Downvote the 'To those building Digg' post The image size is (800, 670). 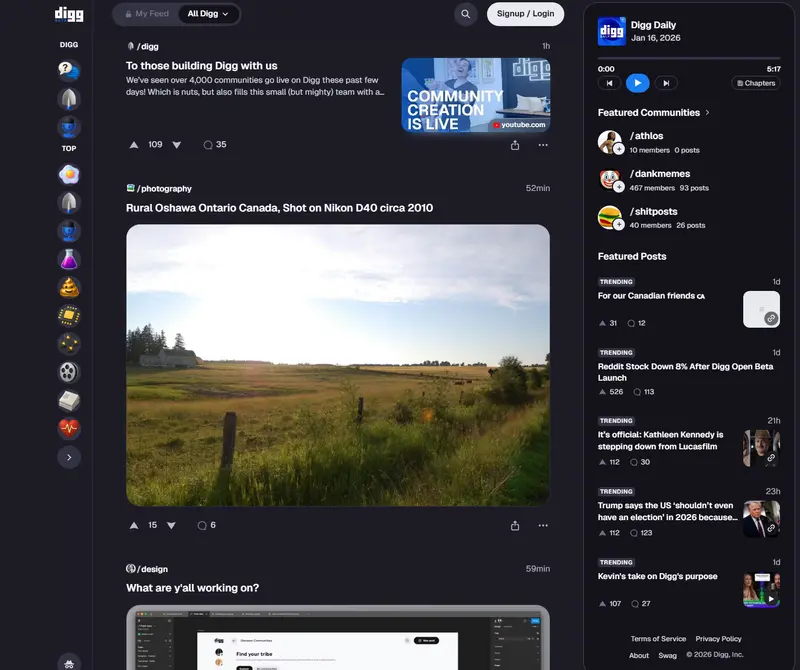[x=177, y=144]
